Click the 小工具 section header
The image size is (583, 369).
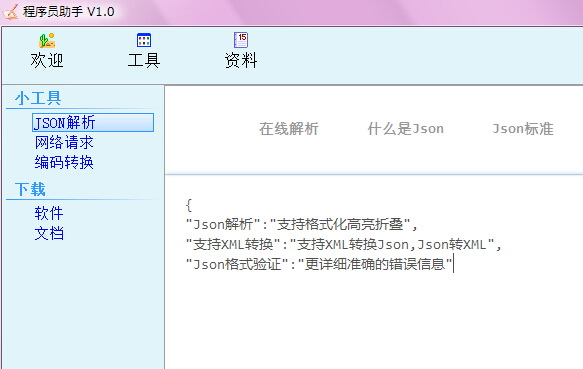(38, 98)
